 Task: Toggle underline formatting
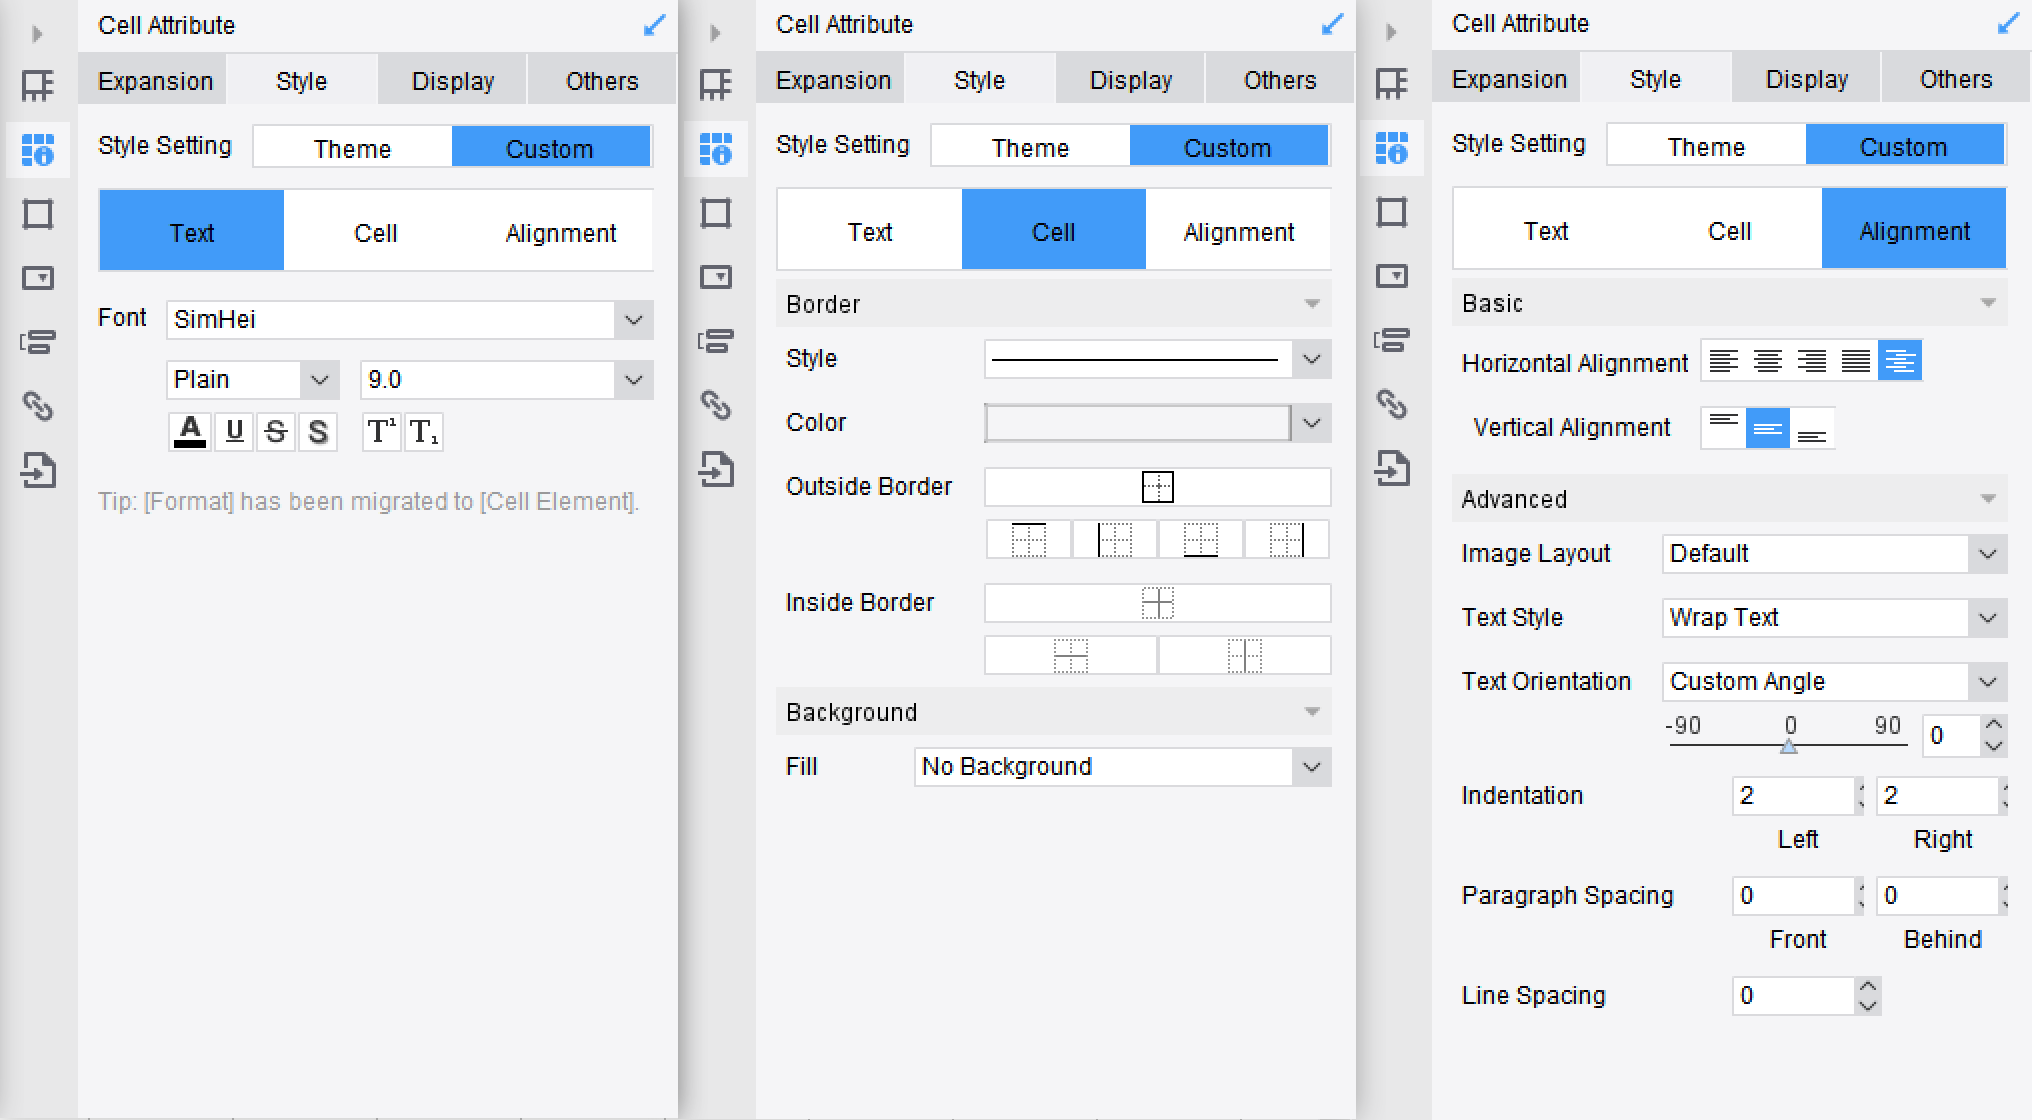[x=233, y=432]
